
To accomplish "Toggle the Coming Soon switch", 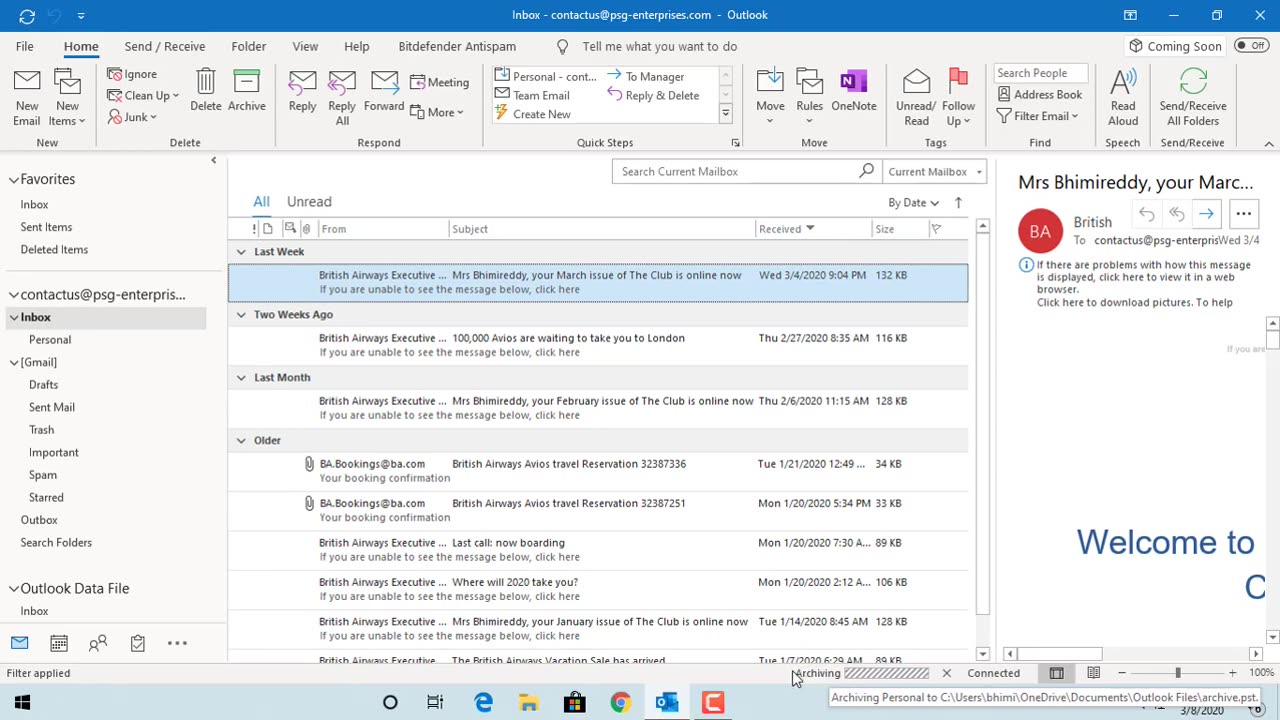I will (1251, 46).
